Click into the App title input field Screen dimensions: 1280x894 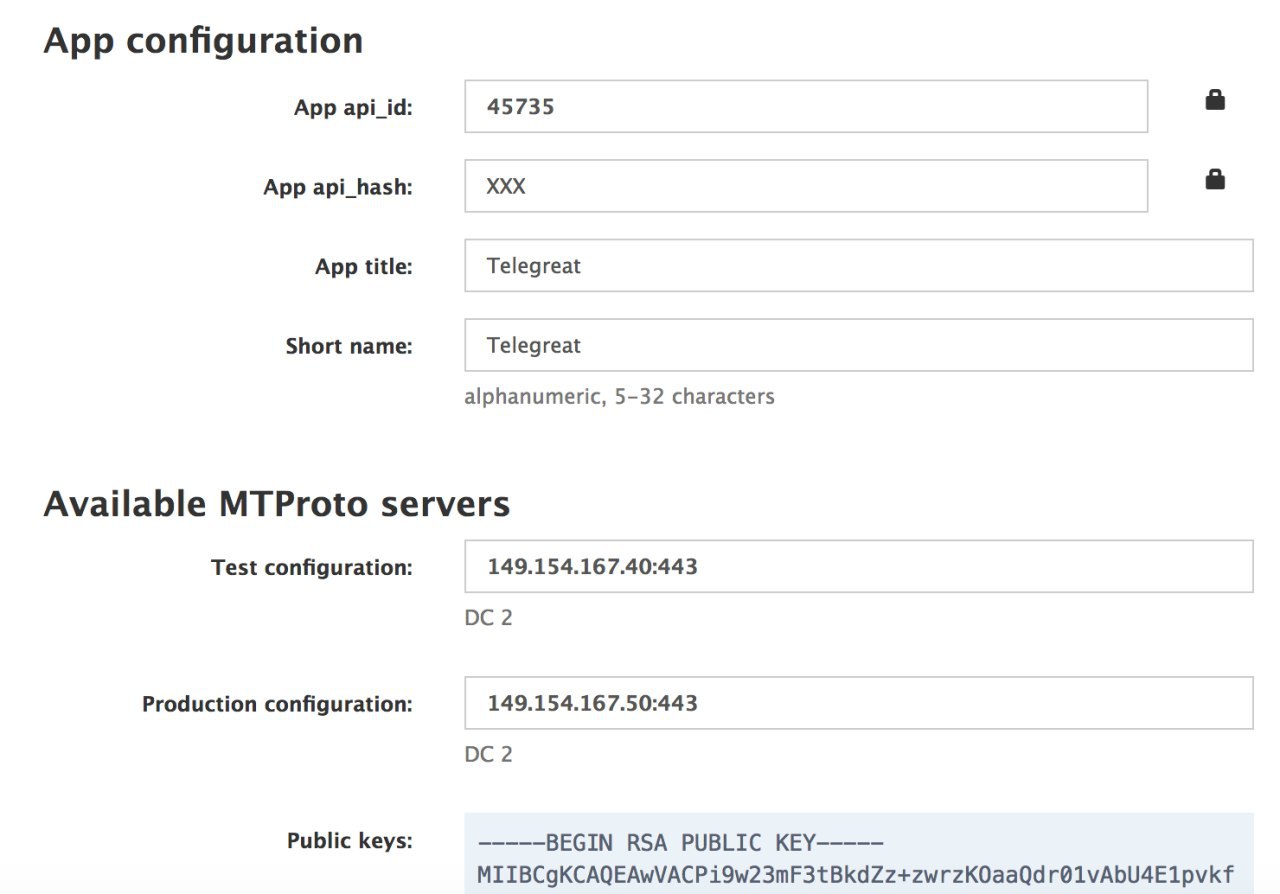[x=858, y=266]
